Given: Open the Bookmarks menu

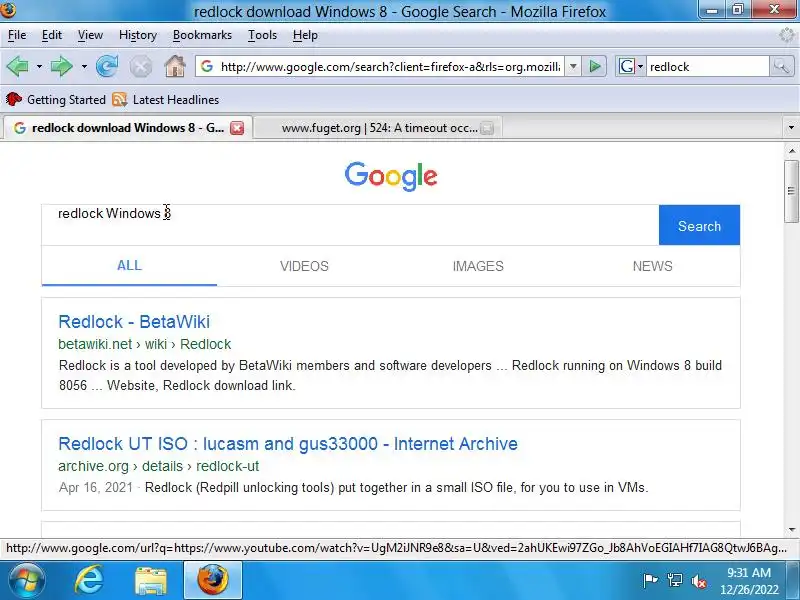Looking at the screenshot, I should (x=202, y=35).
